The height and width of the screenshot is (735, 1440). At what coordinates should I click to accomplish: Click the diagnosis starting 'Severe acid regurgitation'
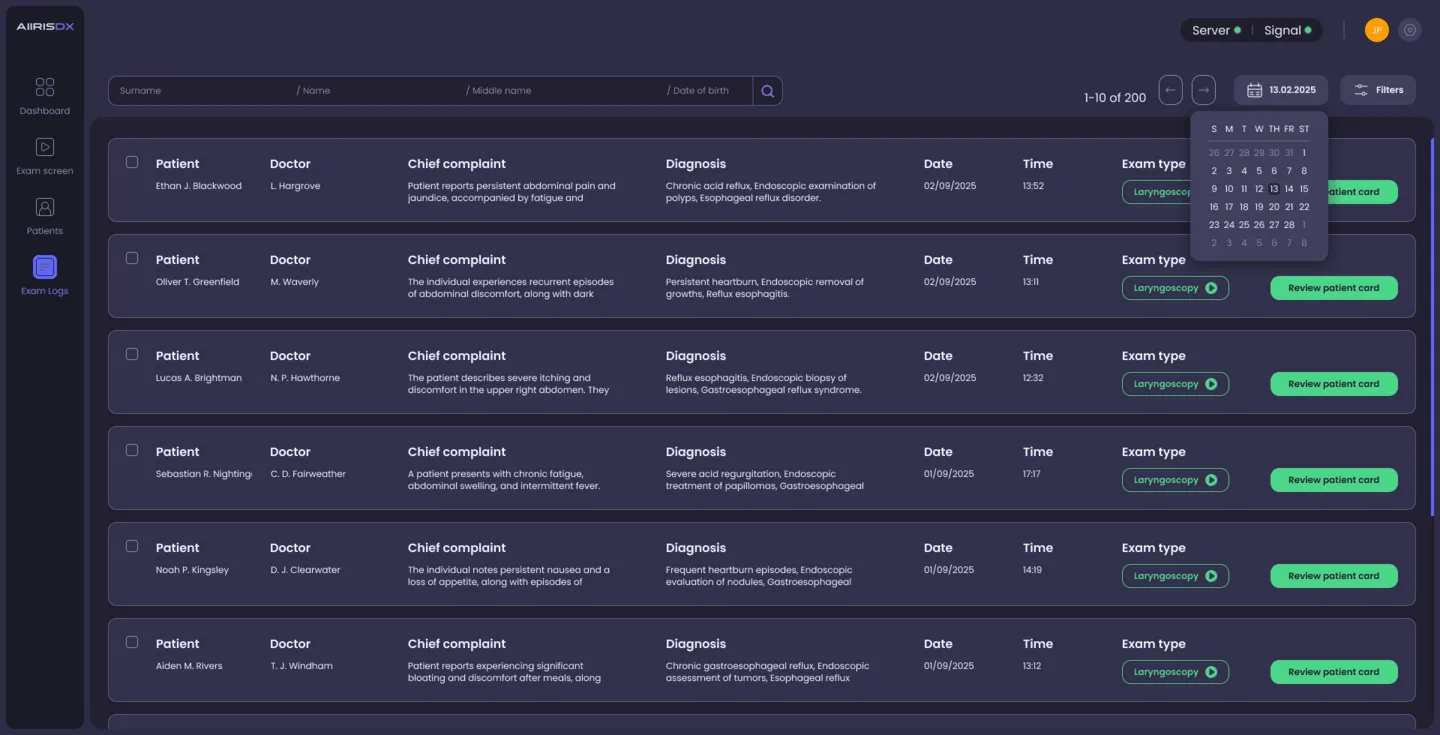coord(765,480)
